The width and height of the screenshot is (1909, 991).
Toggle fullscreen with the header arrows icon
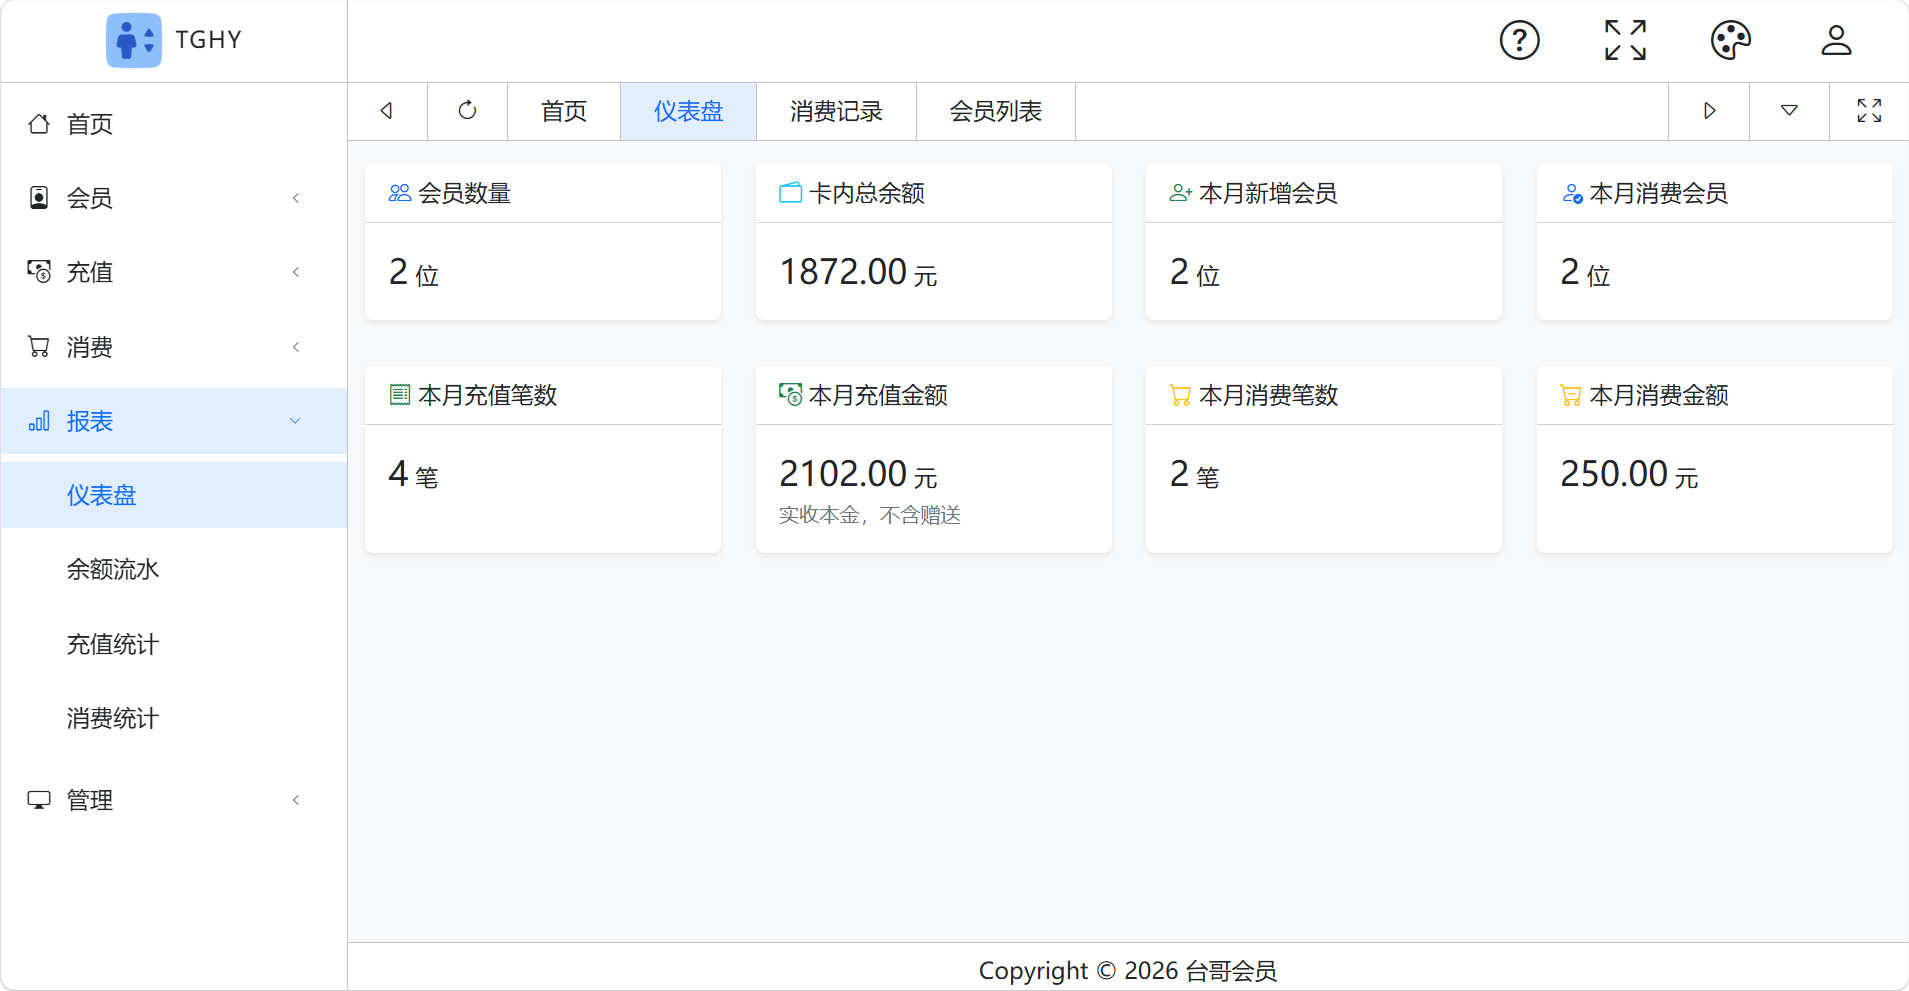click(x=1625, y=40)
